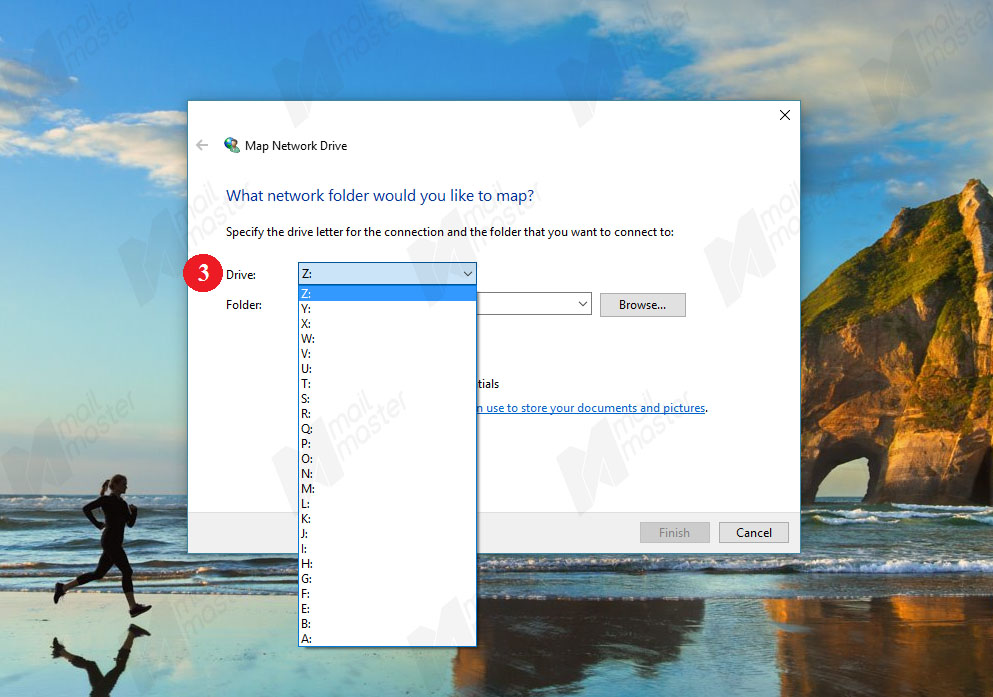
Task: Set drive letter to B:
Action: [387, 624]
